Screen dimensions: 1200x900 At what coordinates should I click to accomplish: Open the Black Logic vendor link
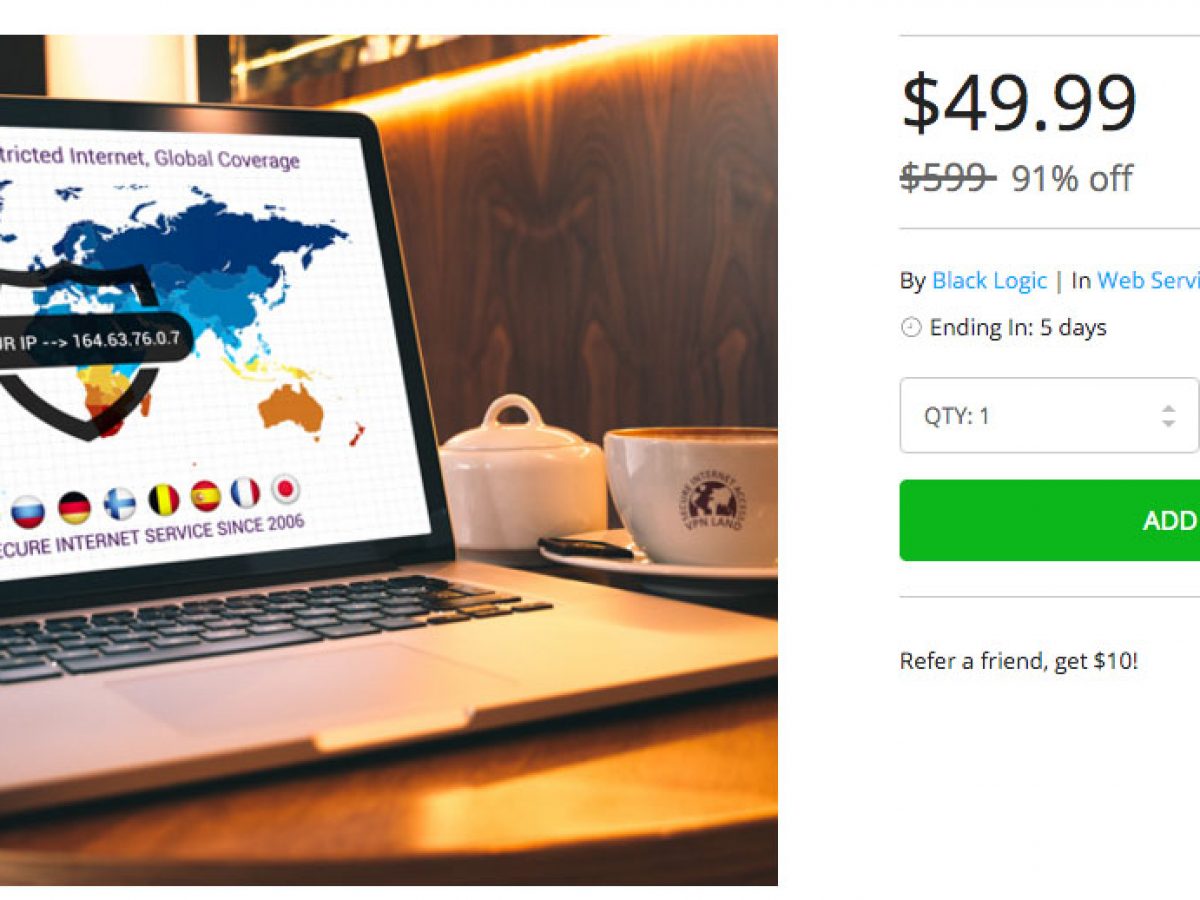989,281
